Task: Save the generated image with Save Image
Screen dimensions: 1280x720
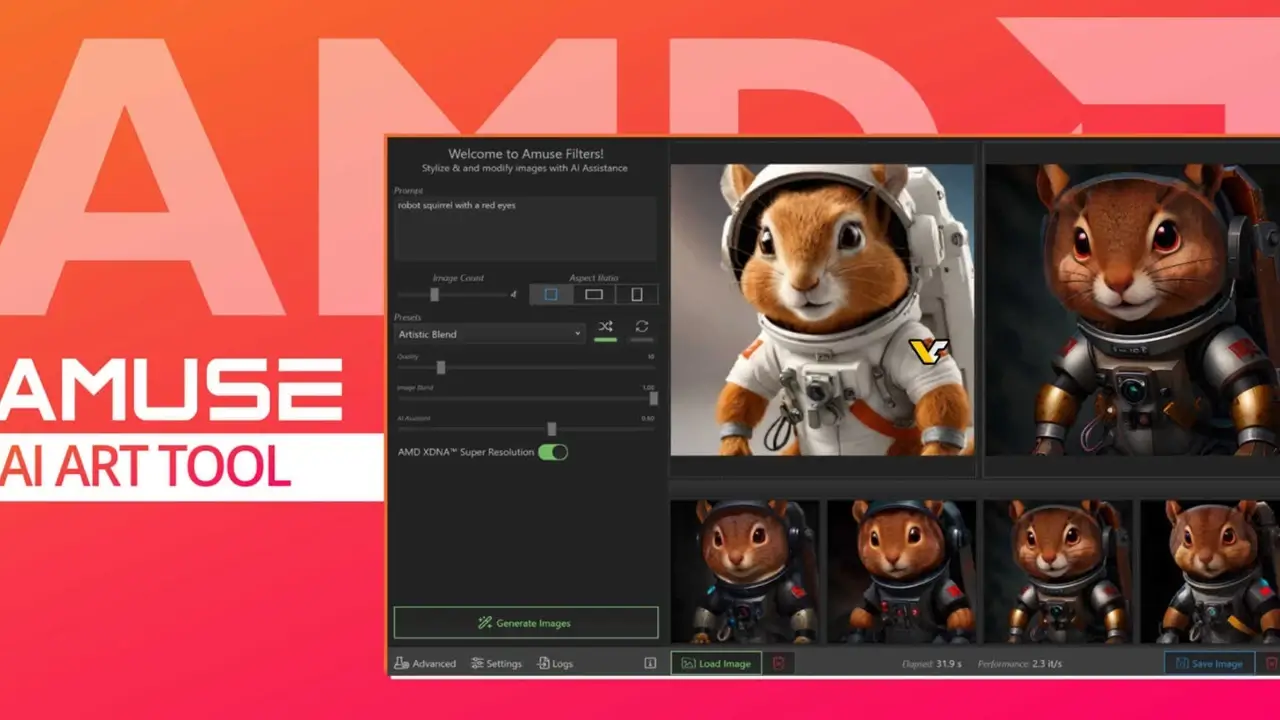Action: click(x=1208, y=662)
